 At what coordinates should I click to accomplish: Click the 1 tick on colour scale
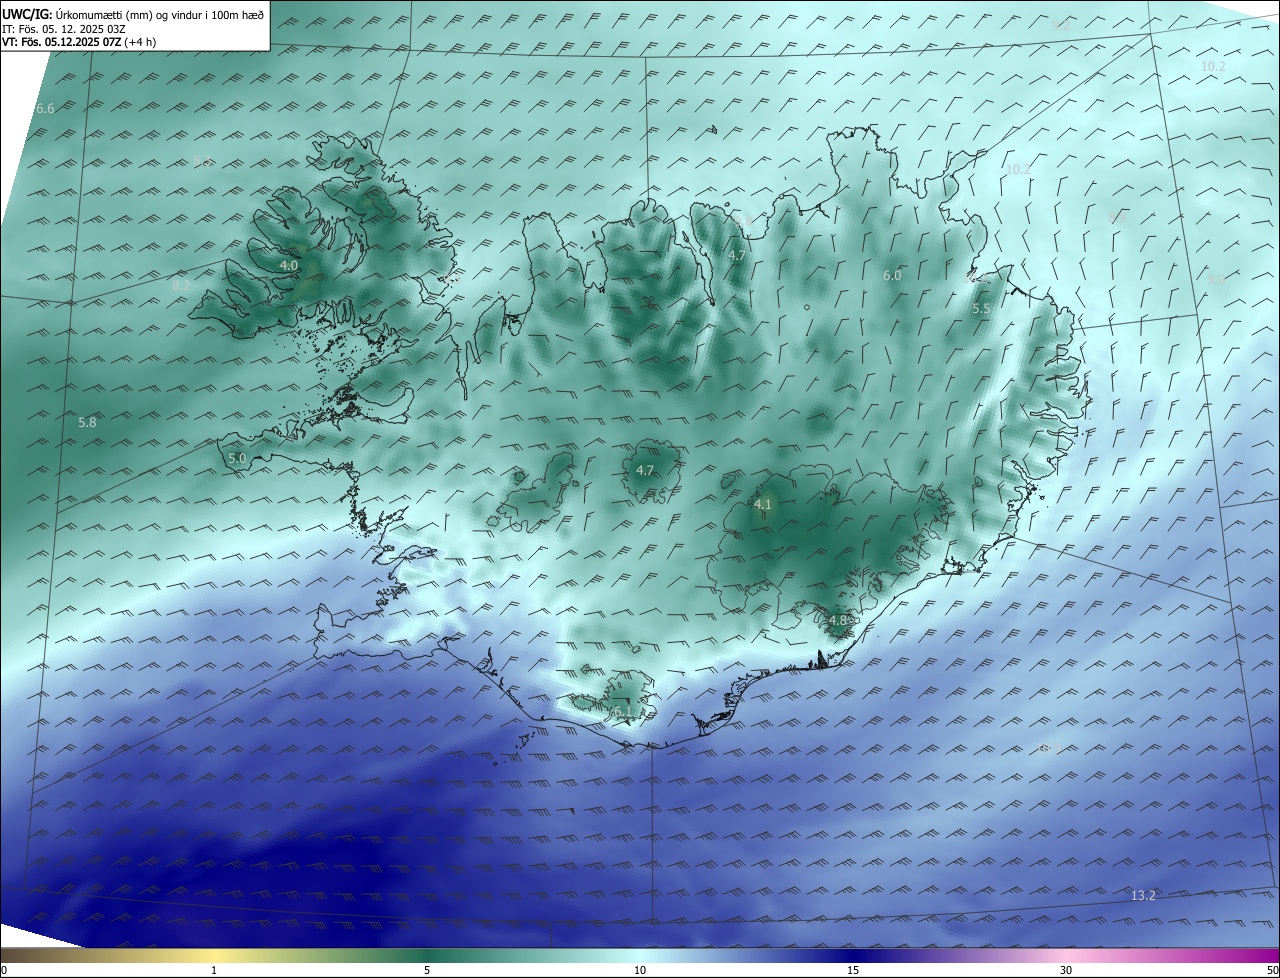click(x=214, y=970)
